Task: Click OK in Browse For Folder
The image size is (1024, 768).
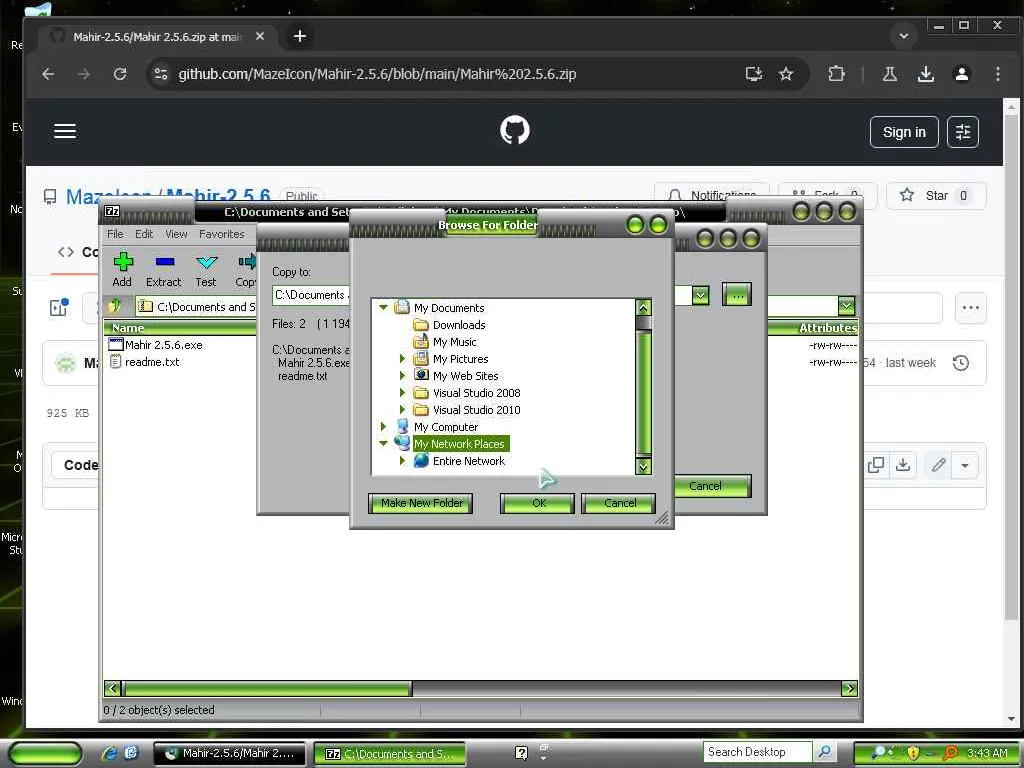Action: tap(537, 503)
